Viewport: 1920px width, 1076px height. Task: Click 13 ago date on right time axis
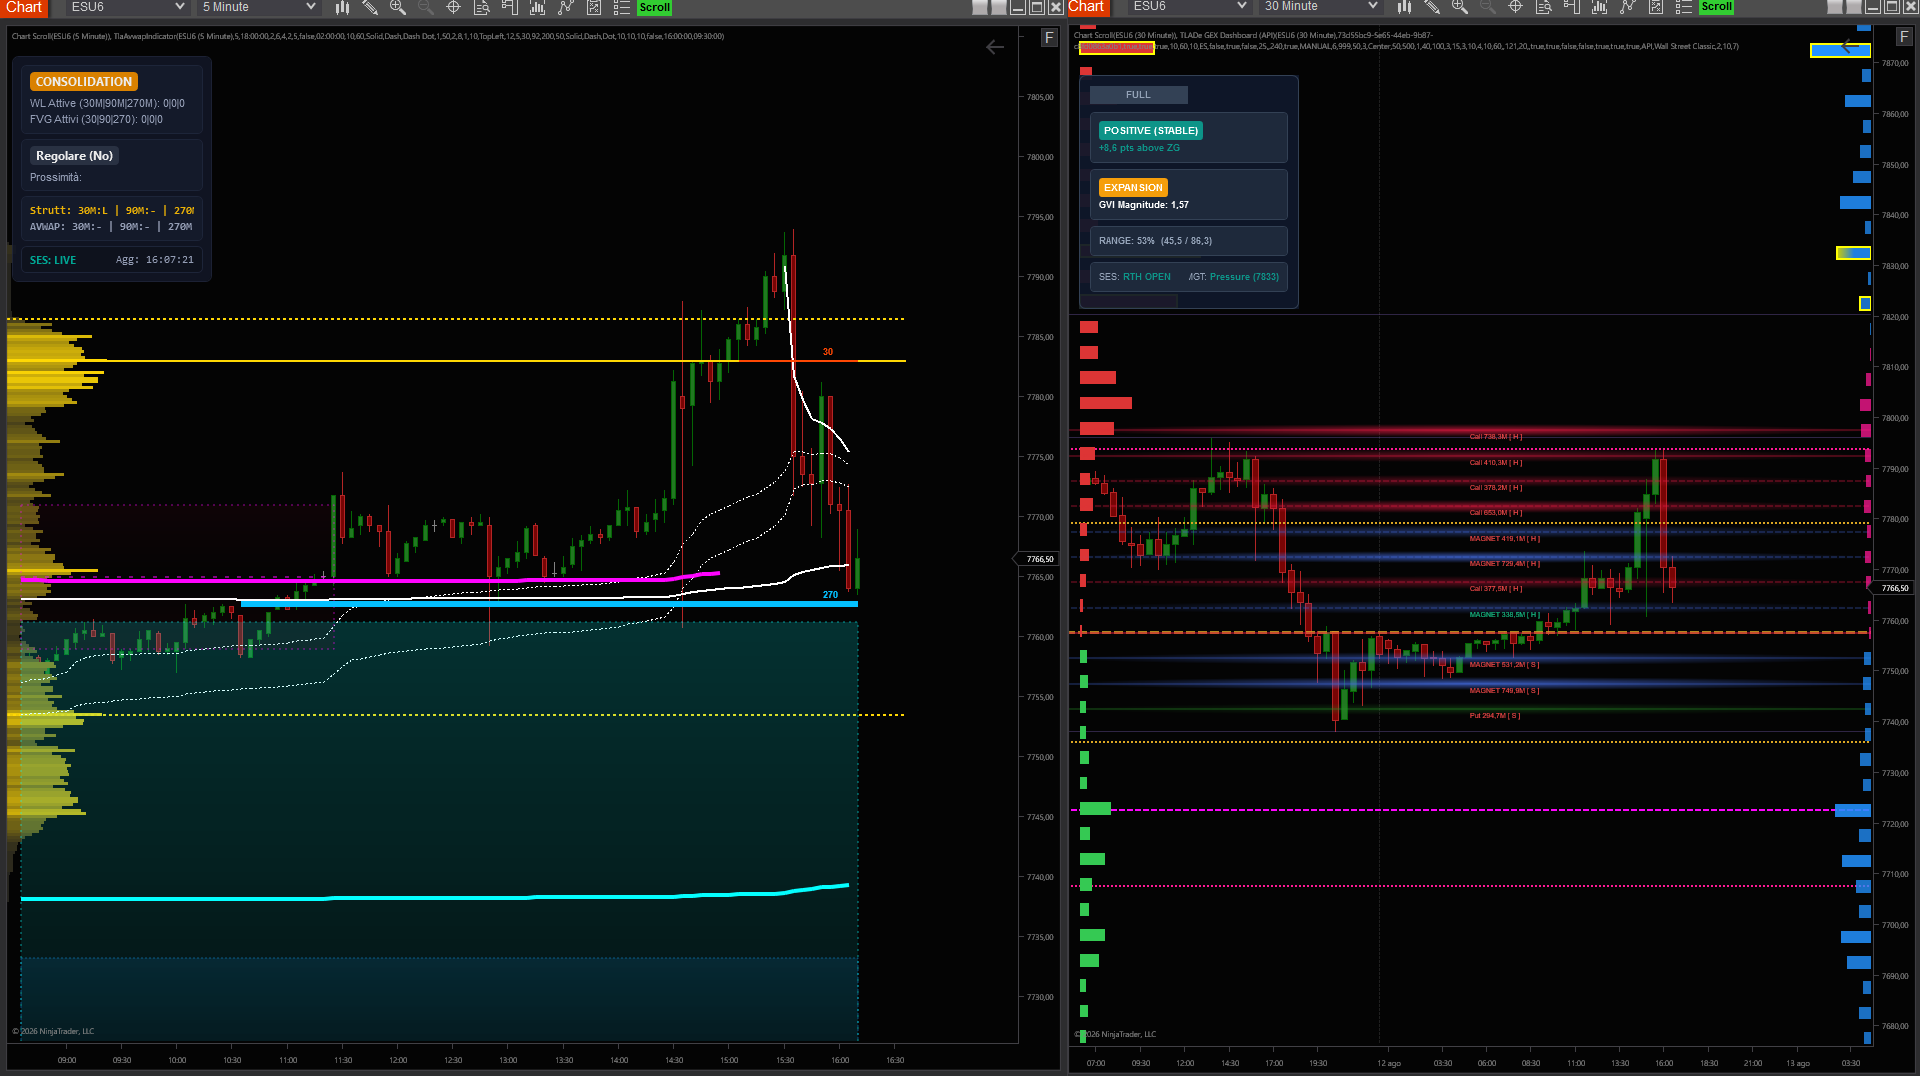tap(1798, 1063)
